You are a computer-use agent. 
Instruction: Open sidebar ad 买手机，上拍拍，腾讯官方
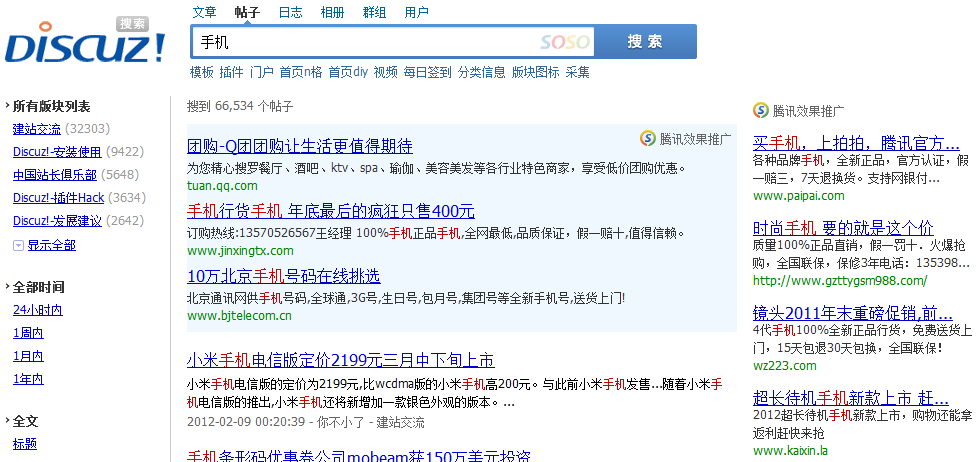[856, 143]
